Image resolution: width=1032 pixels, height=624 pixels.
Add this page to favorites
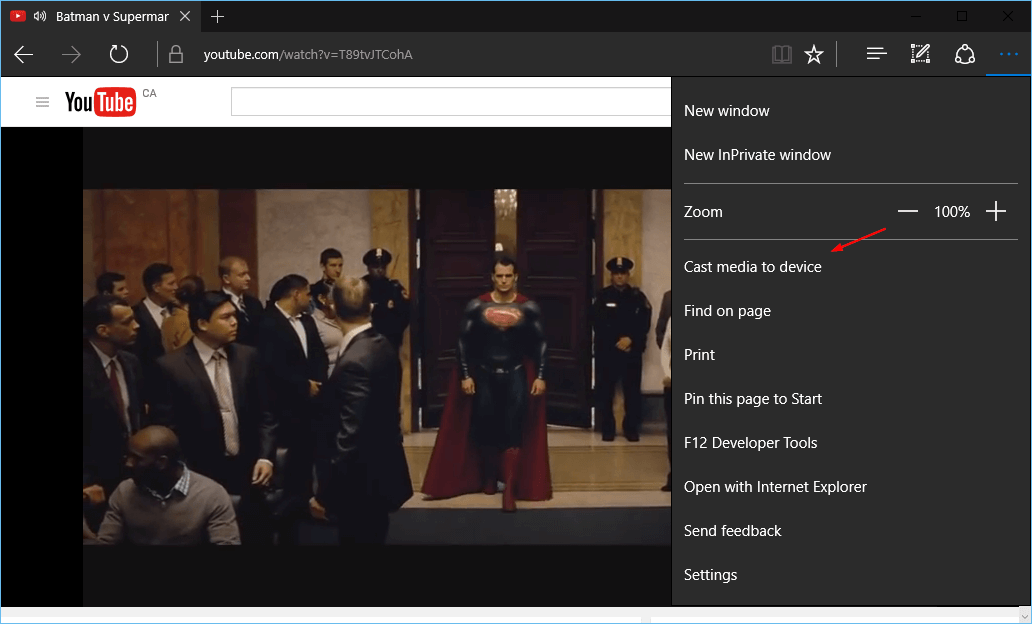pos(814,54)
